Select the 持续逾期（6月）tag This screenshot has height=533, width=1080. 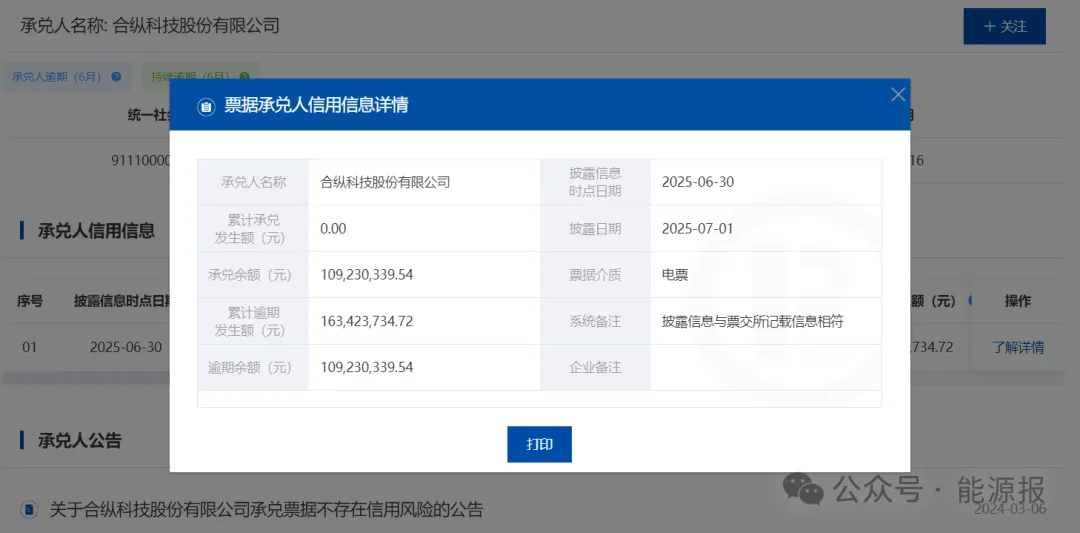click(190, 77)
